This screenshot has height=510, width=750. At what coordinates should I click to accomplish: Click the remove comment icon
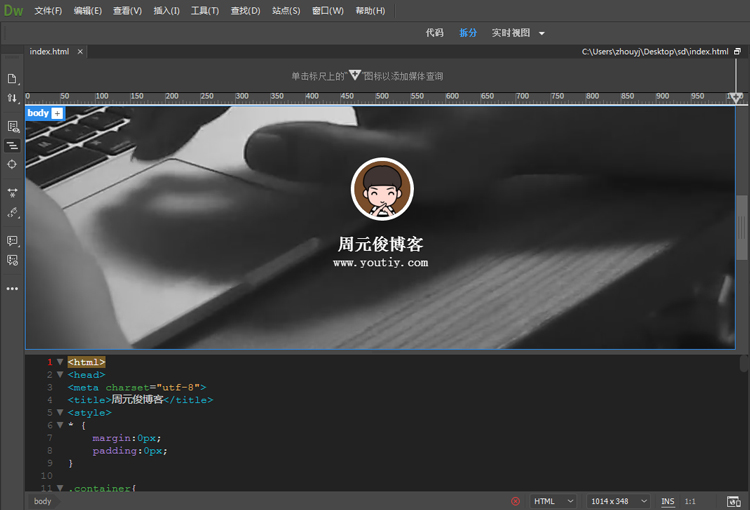[x=12, y=260]
